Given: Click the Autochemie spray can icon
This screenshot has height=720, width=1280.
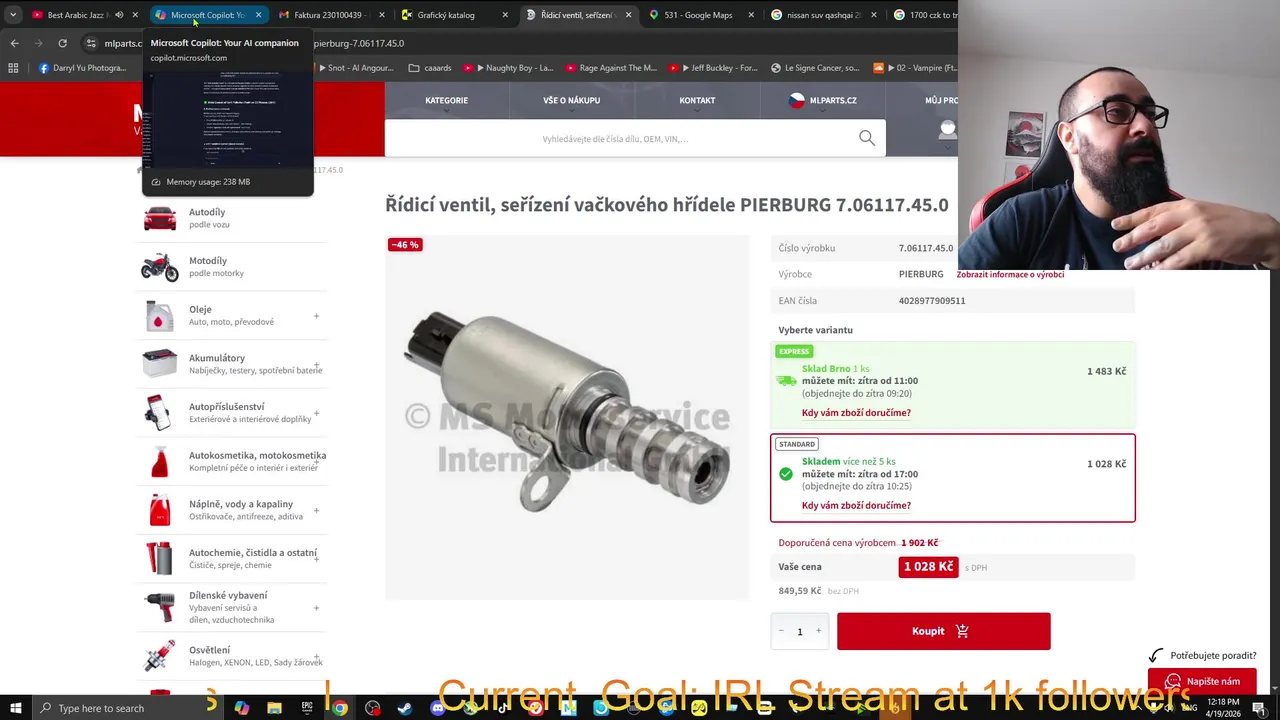Looking at the screenshot, I should [160, 558].
